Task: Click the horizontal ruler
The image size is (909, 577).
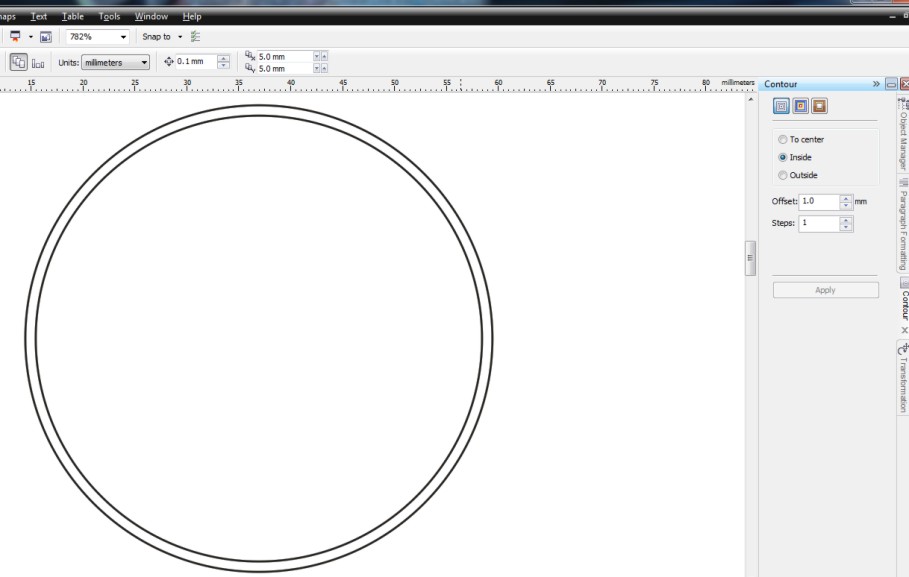Action: tap(377, 85)
